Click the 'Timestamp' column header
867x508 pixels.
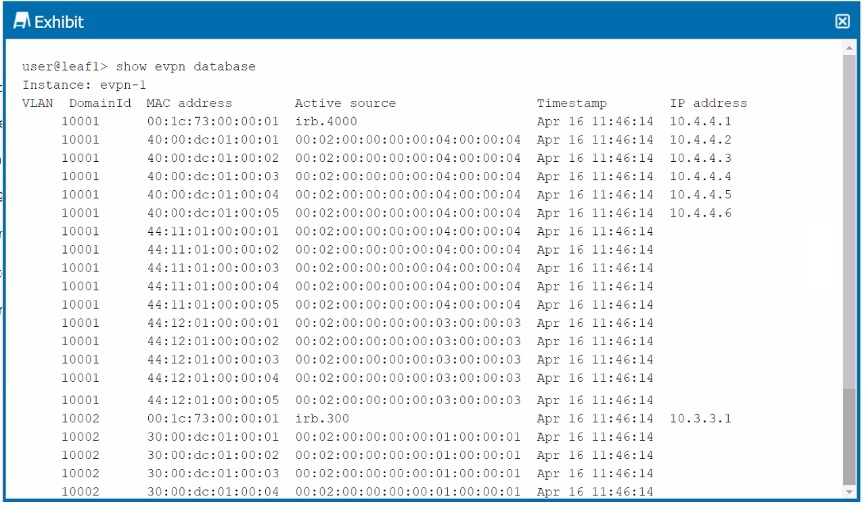(571, 103)
